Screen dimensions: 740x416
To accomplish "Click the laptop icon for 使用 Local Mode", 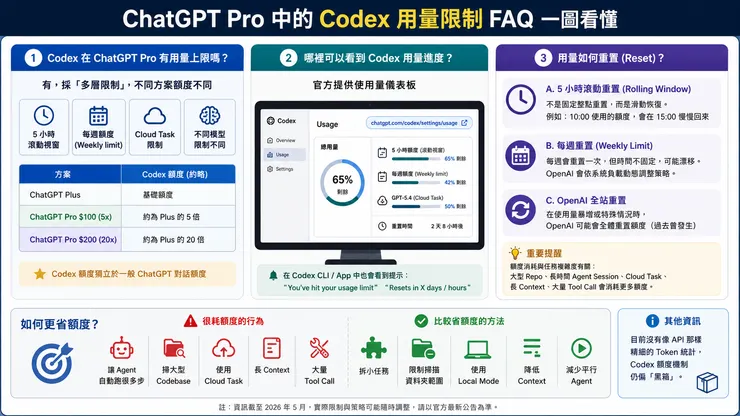I will (478, 349).
